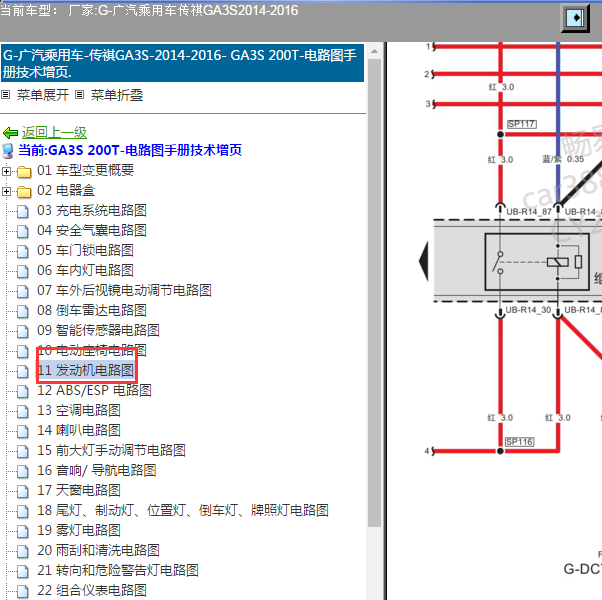Open 22 组合仪表电路图
This screenshot has height=600, width=602.
pos(92,590)
